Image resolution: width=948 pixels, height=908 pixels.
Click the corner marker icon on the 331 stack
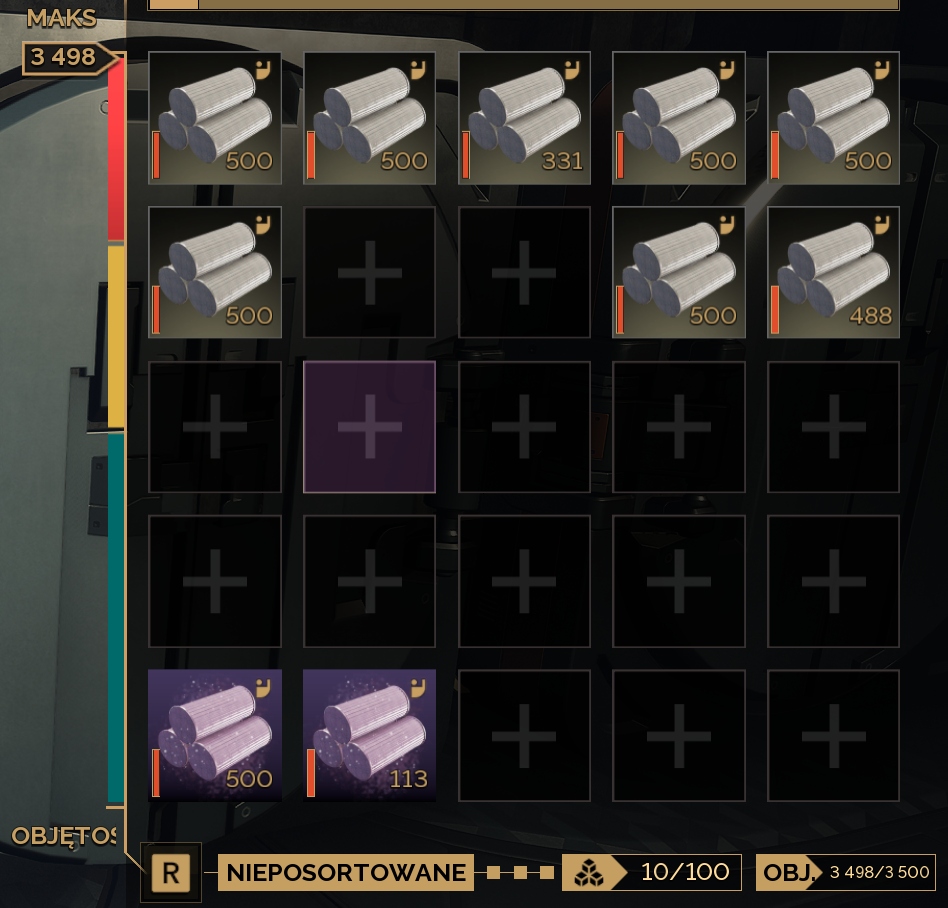click(571, 70)
